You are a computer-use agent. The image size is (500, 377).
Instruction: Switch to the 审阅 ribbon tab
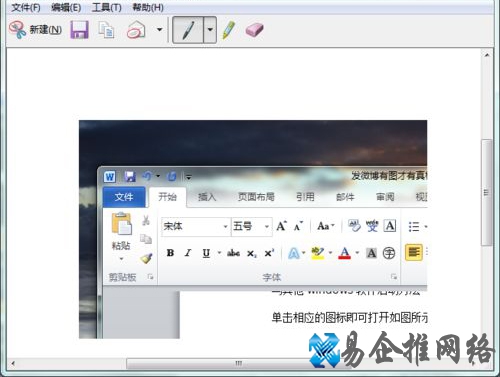tap(385, 197)
